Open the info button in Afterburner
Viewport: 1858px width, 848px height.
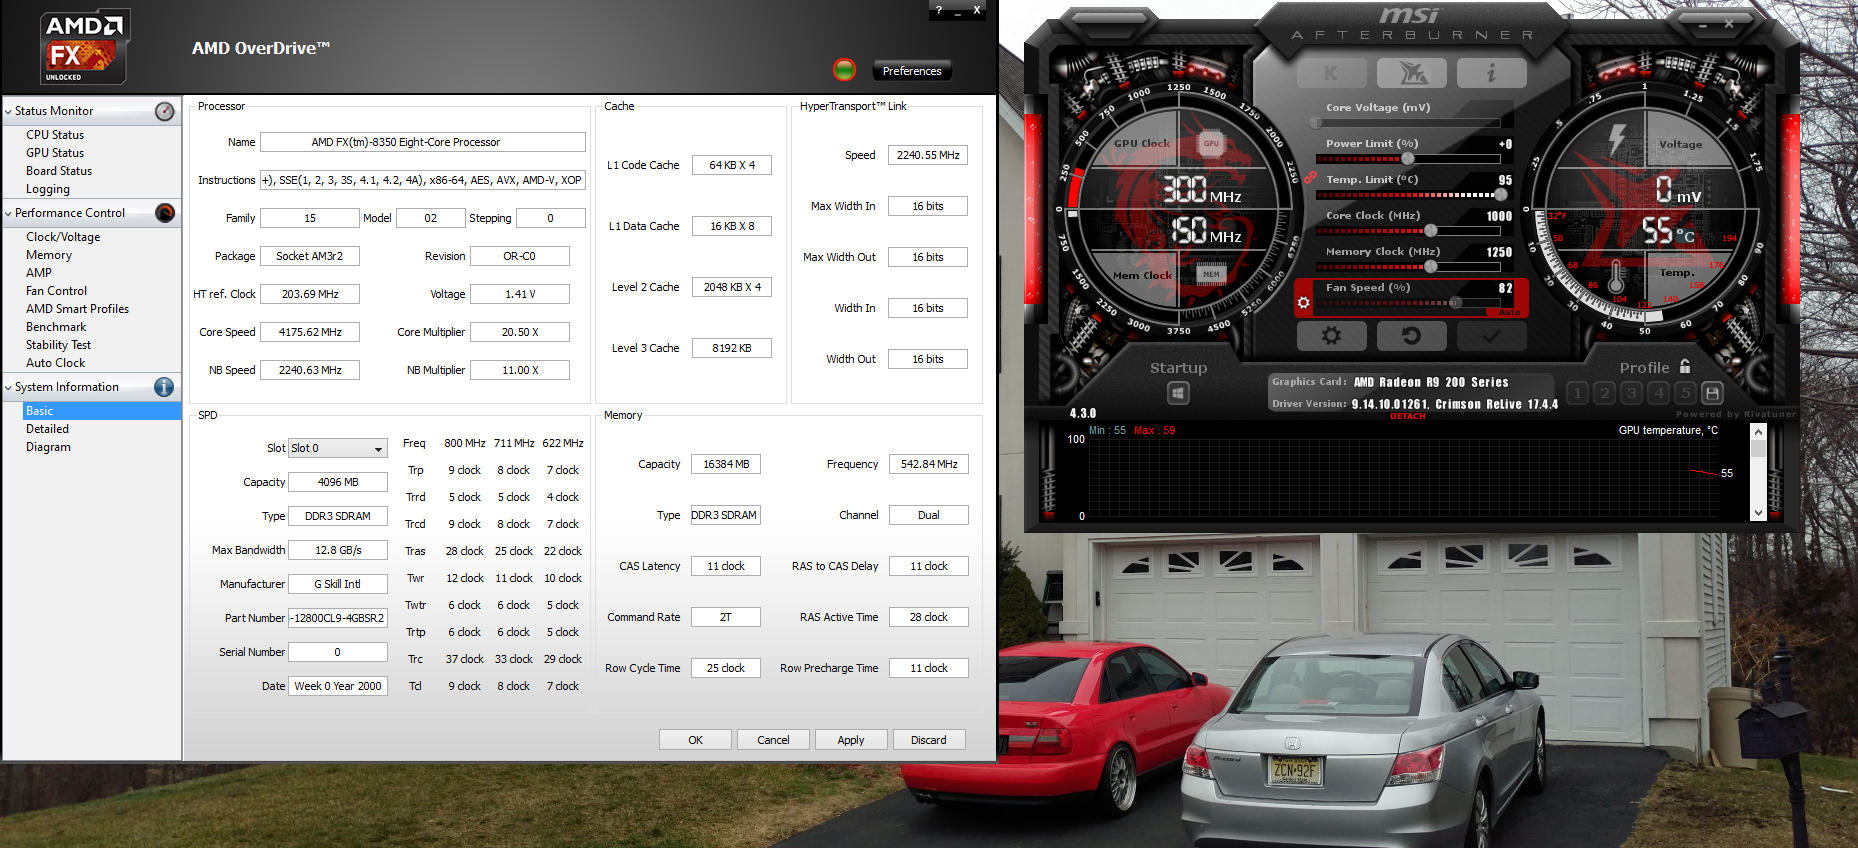[1491, 73]
